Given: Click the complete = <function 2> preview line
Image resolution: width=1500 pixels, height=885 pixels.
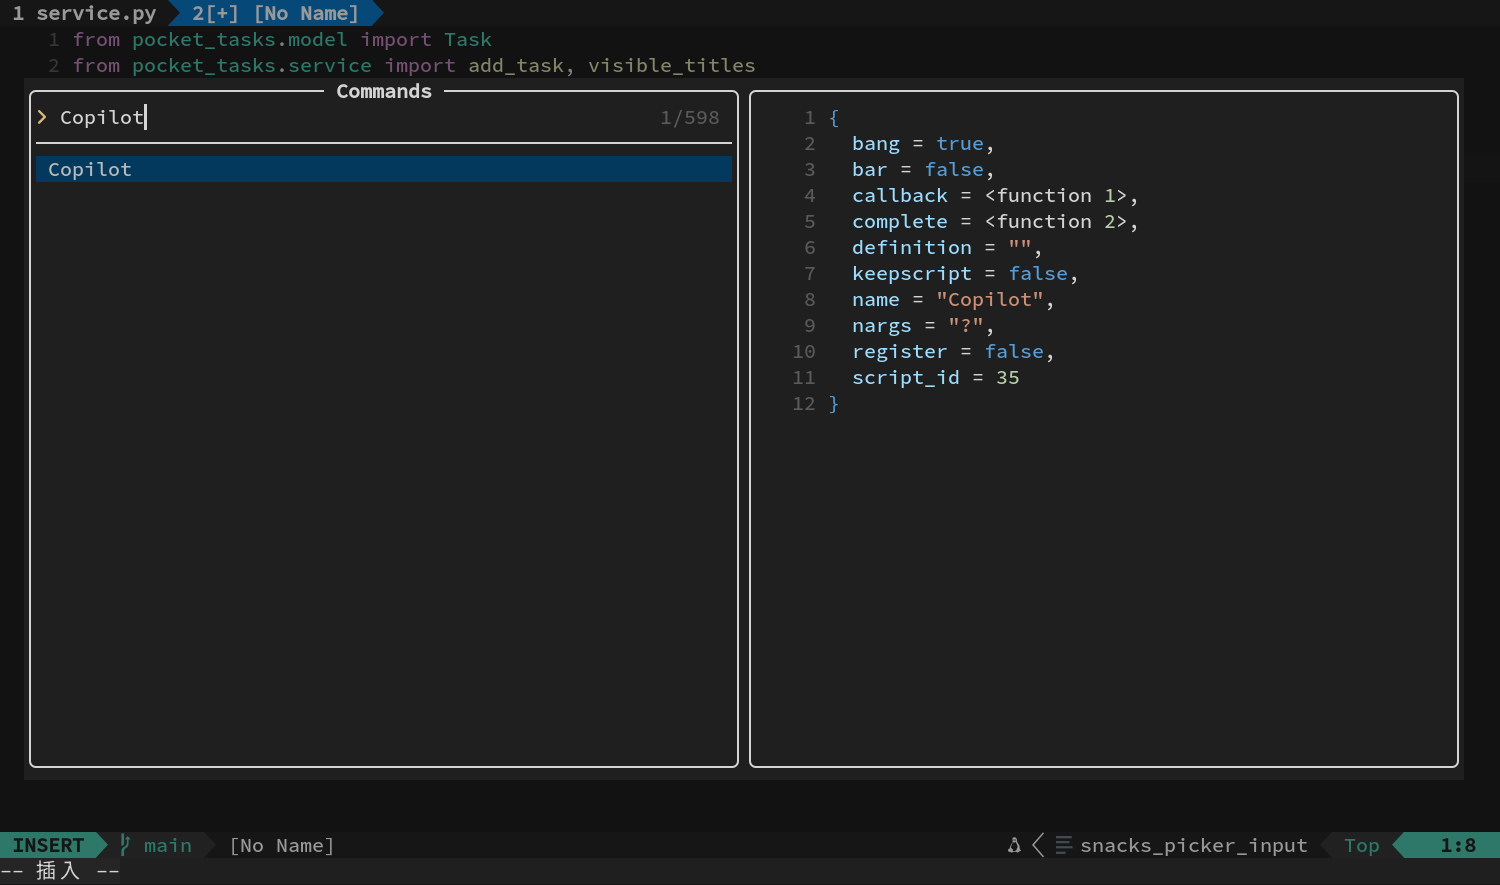Looking at the screenshot, I should coord(995,221).
